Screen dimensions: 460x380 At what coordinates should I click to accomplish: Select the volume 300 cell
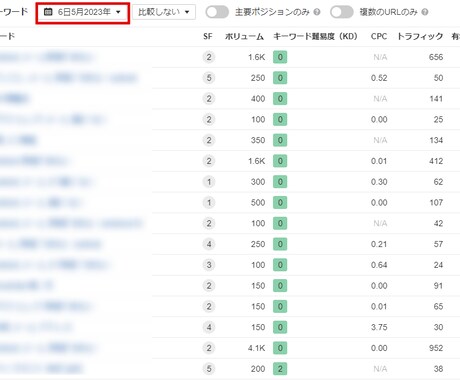click(258, 182)
